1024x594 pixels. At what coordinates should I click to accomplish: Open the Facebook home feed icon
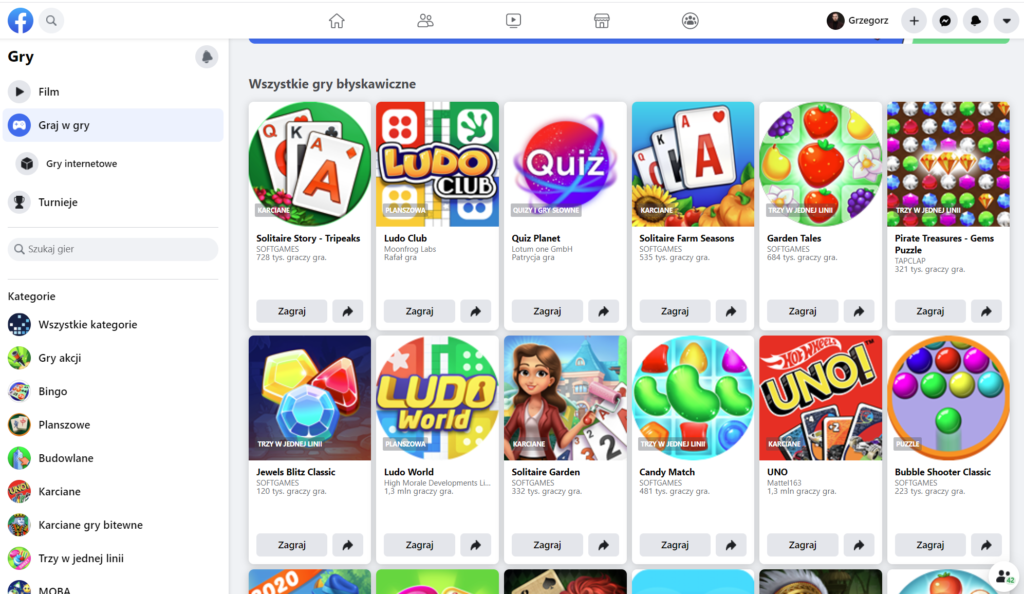point(336,21)
